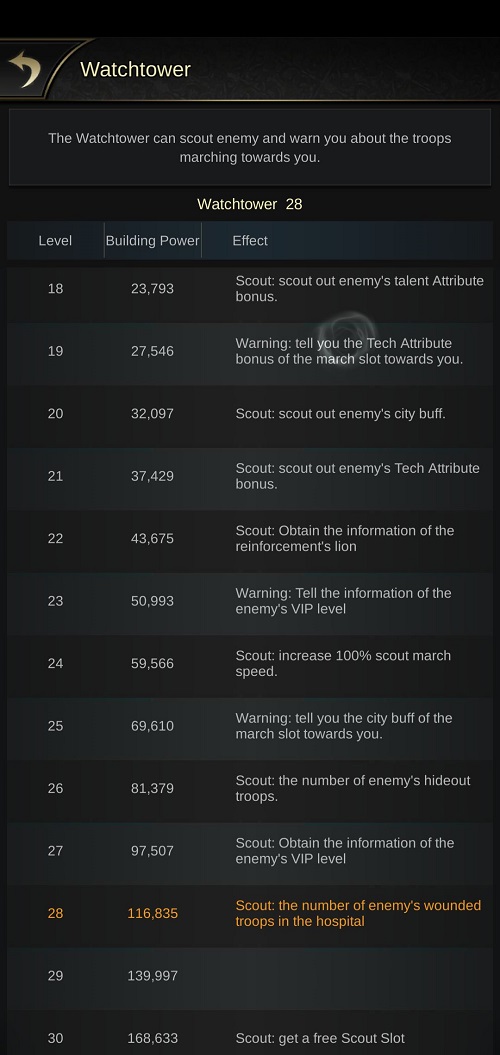Tap level 26 hideout troops row
The width and height of the screenshot is (500, 1055).
pyautogui.click(x=250, y=789)
